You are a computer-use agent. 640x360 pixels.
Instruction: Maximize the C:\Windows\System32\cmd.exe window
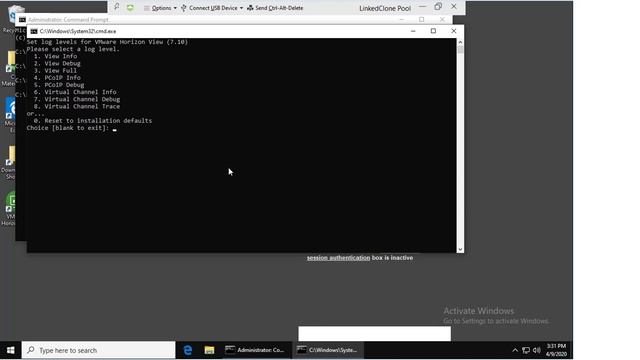(433, 31)
